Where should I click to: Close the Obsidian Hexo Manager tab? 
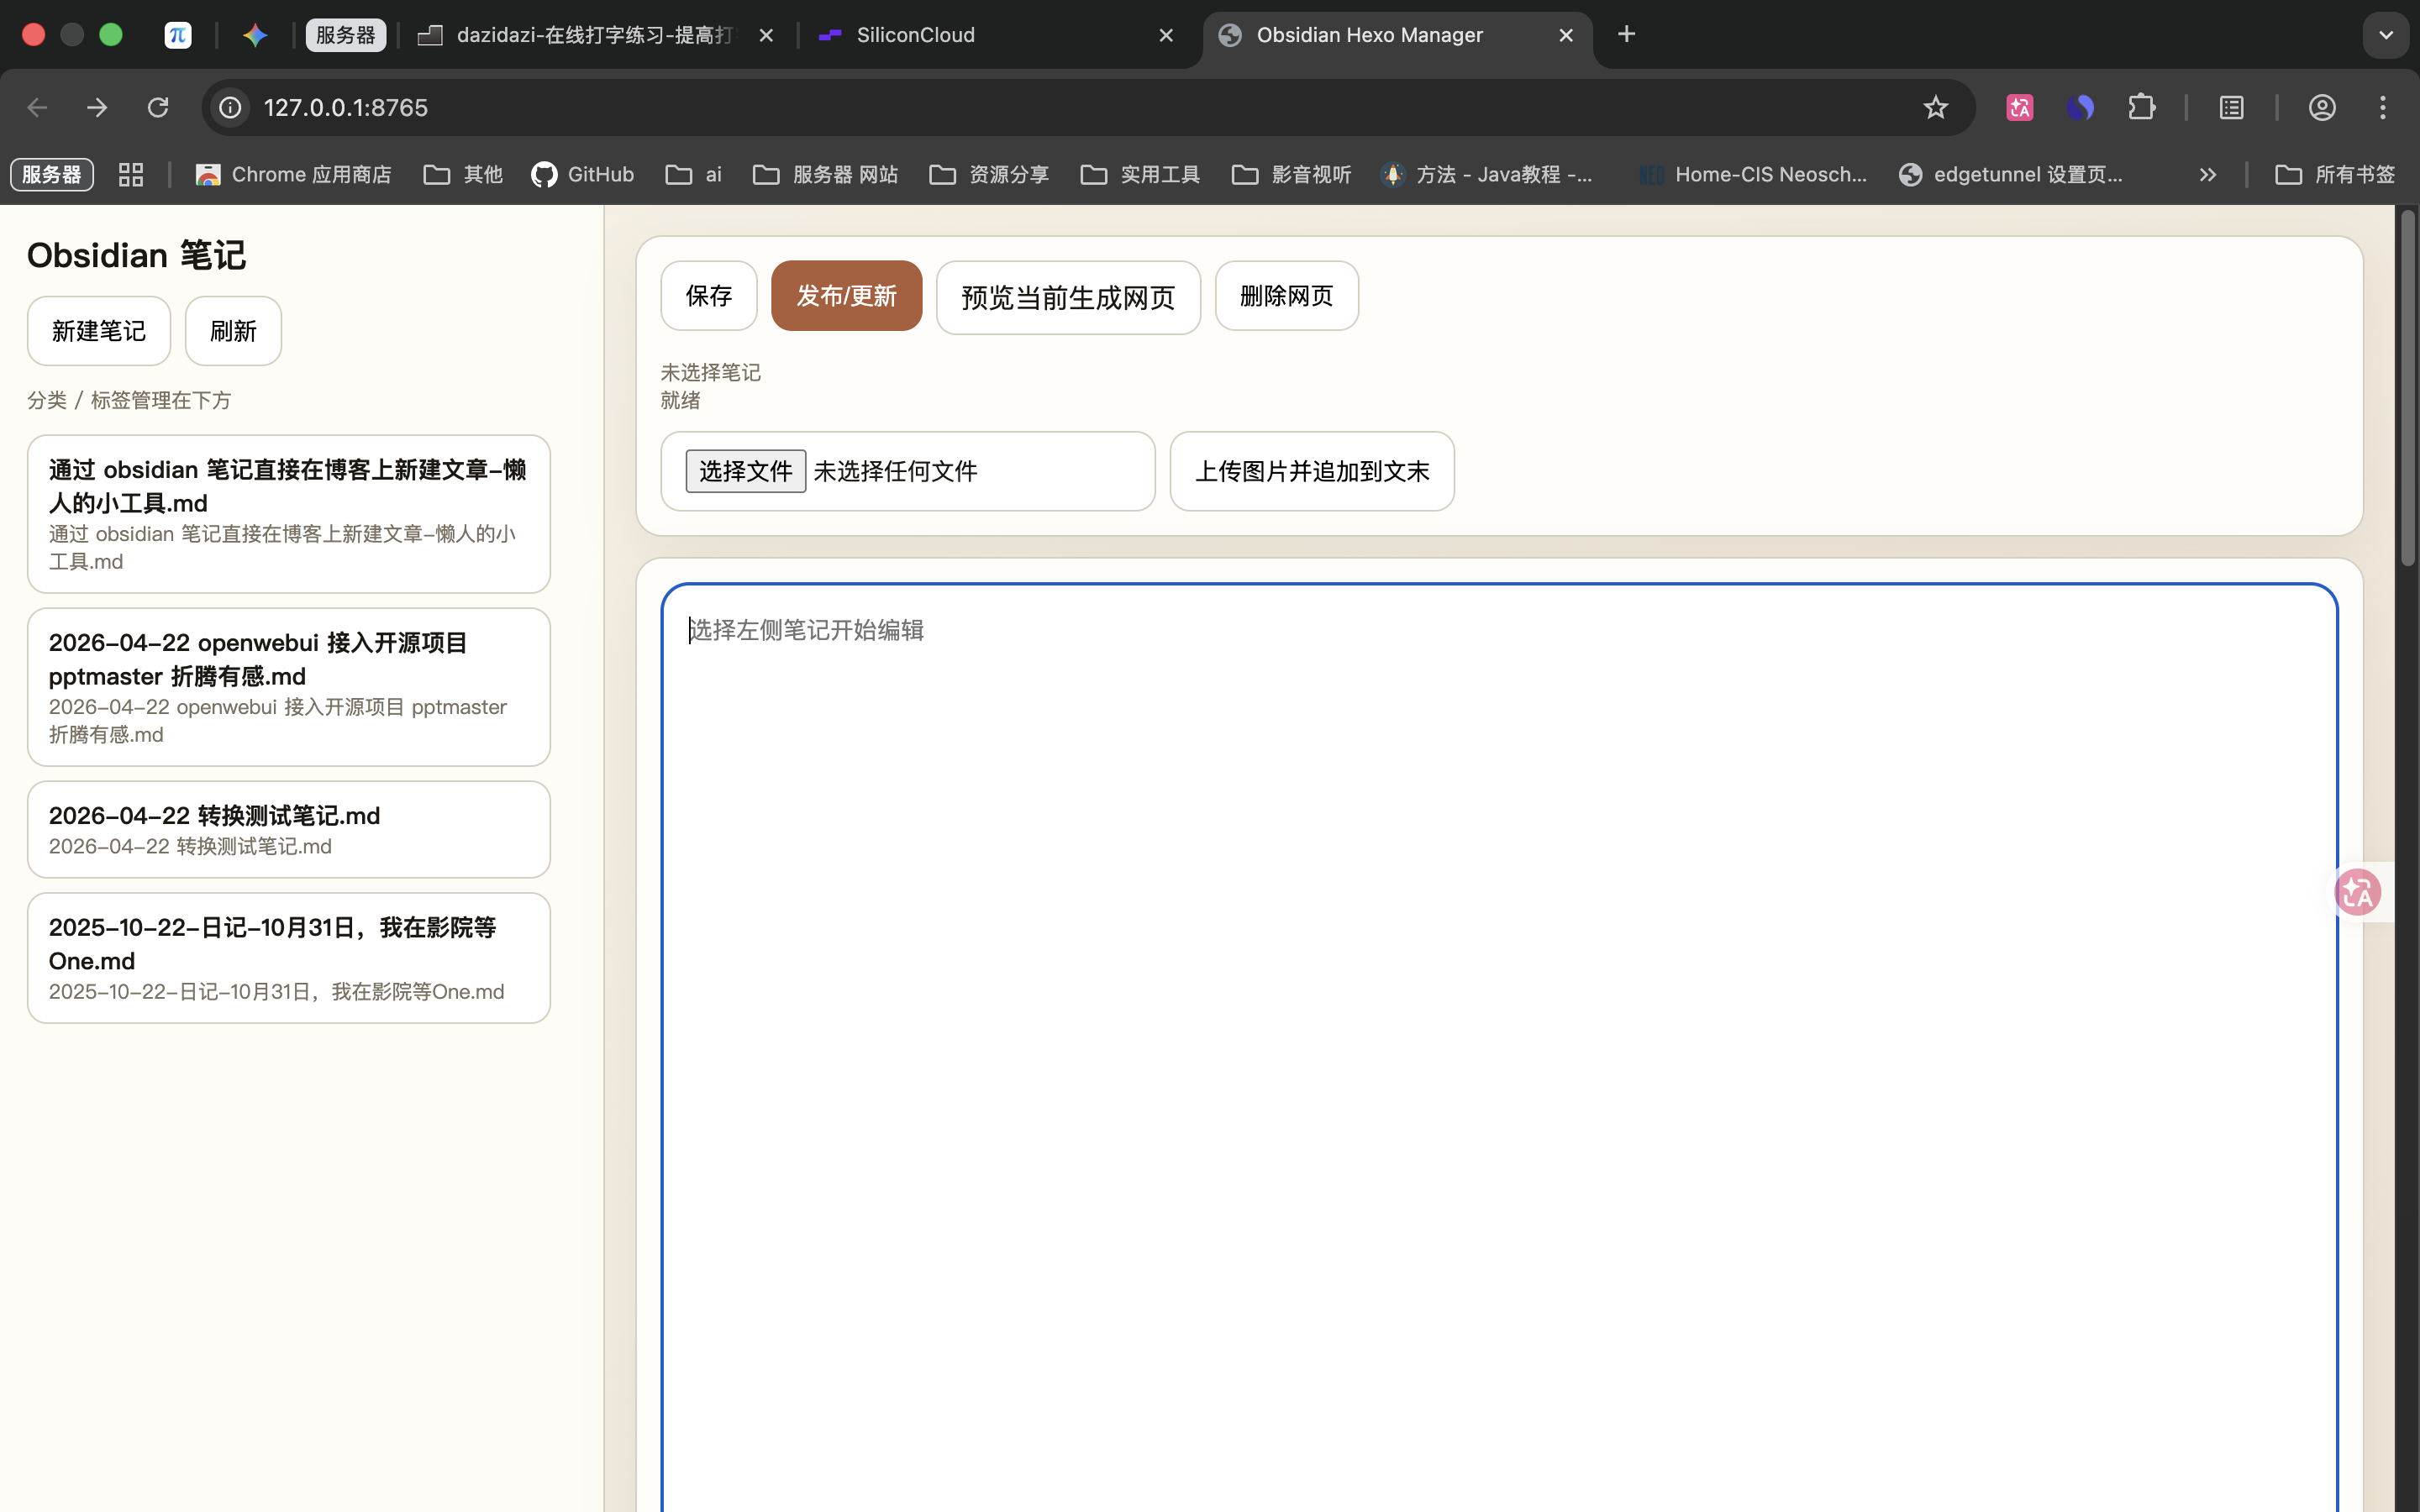1566,35
